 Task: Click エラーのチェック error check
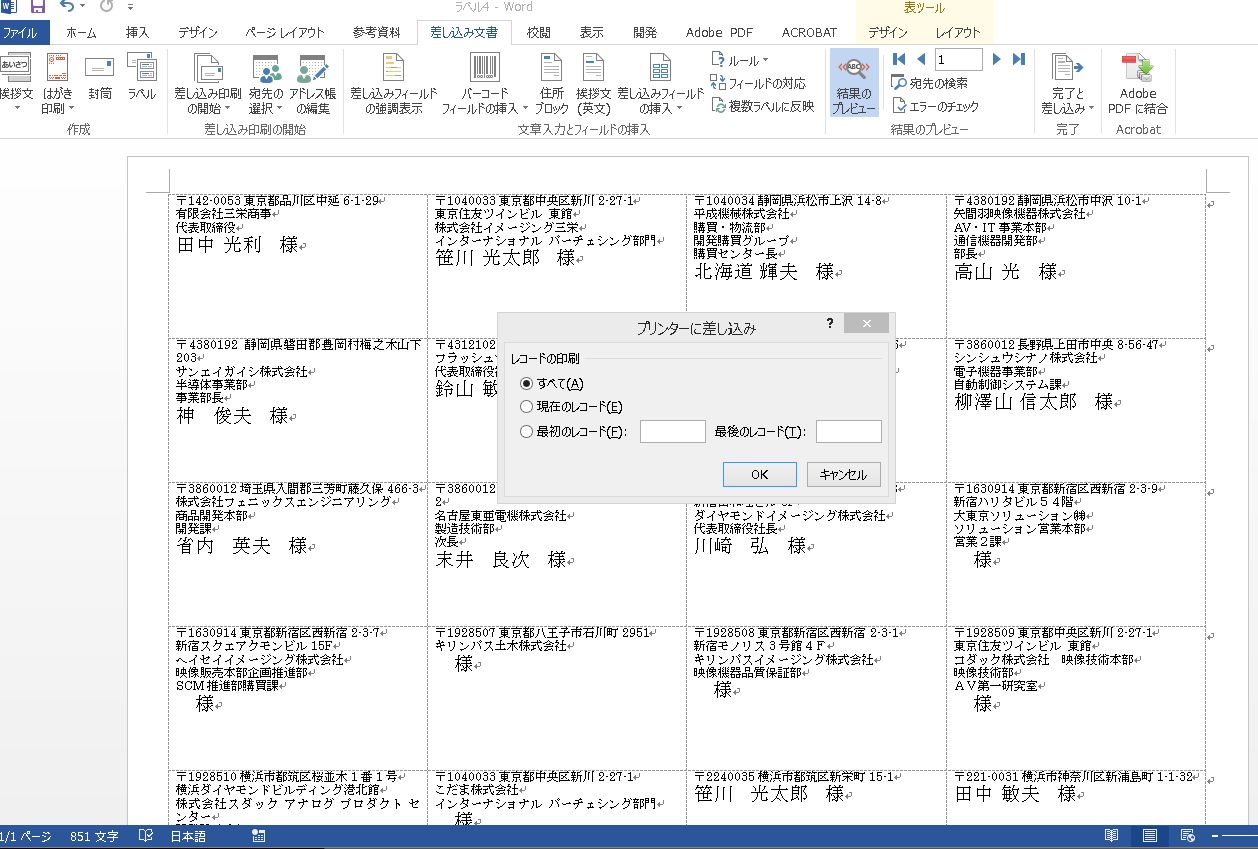[x=935, y=106]
